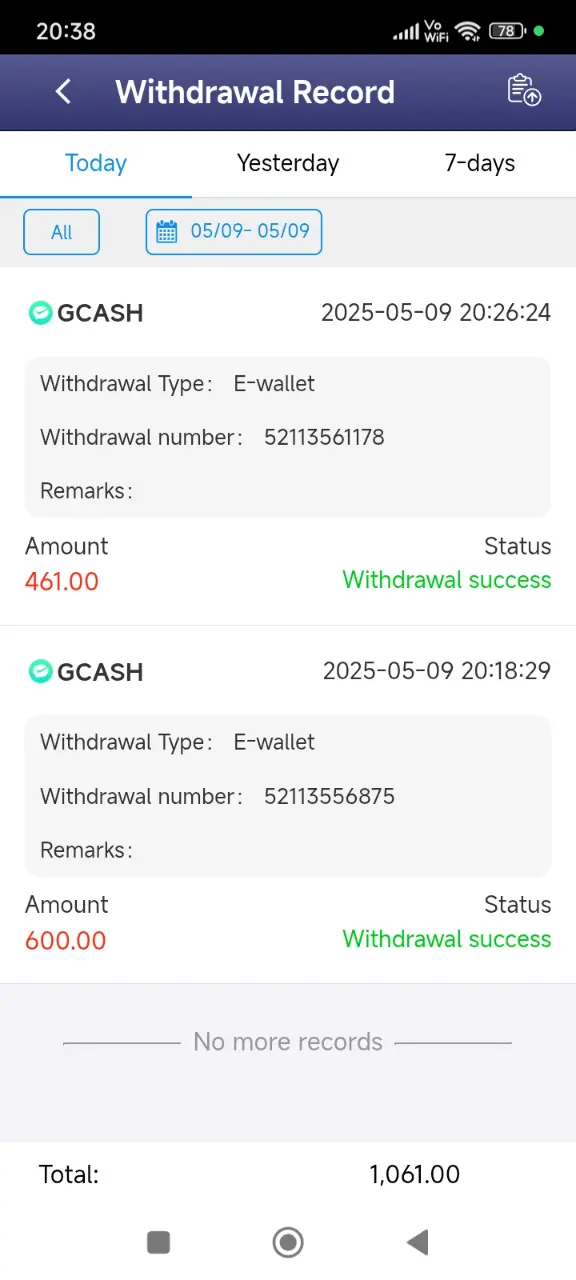This screenshot has height=1280, width=576.
Task: Tap the calendar icon in date filter
Action: pos(167,232)
